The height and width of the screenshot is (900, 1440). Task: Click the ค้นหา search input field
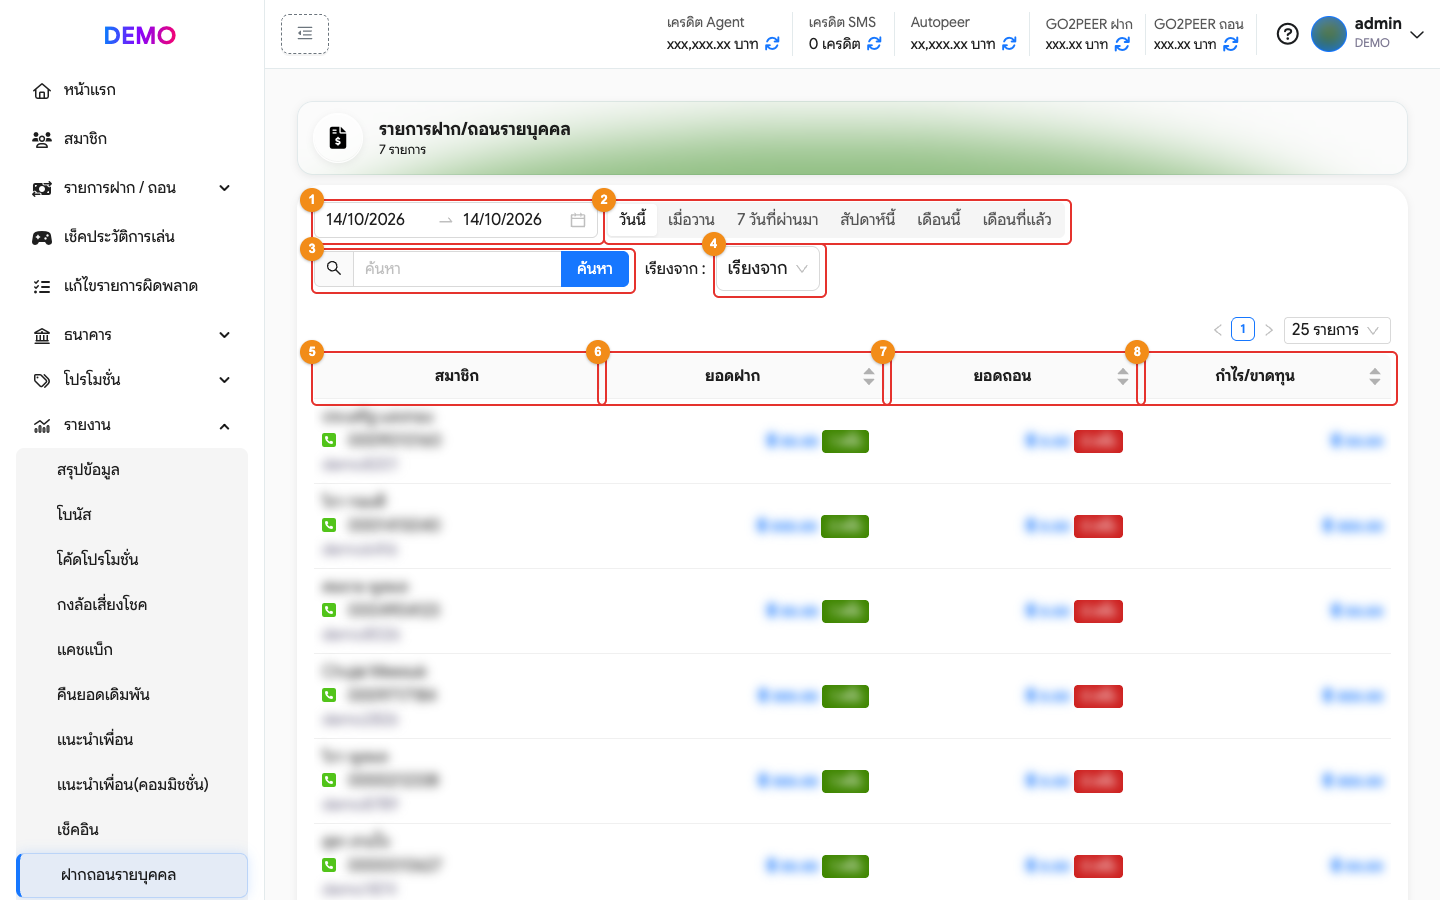tap(457, 268)
